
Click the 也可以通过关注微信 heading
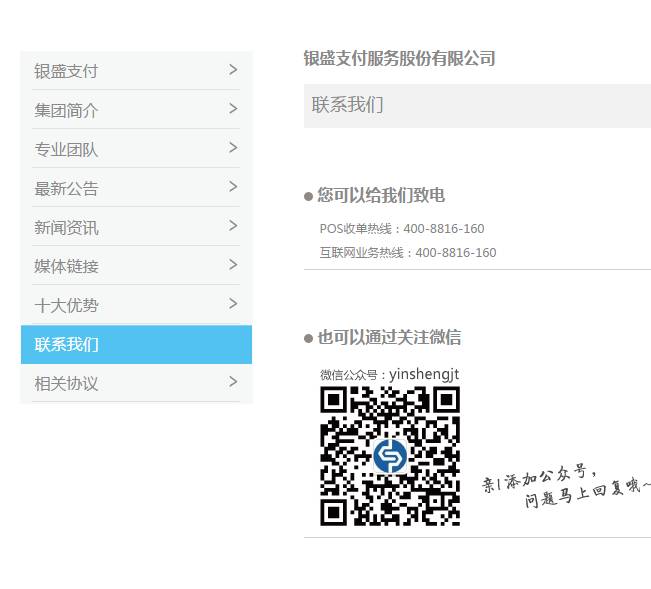389,337
